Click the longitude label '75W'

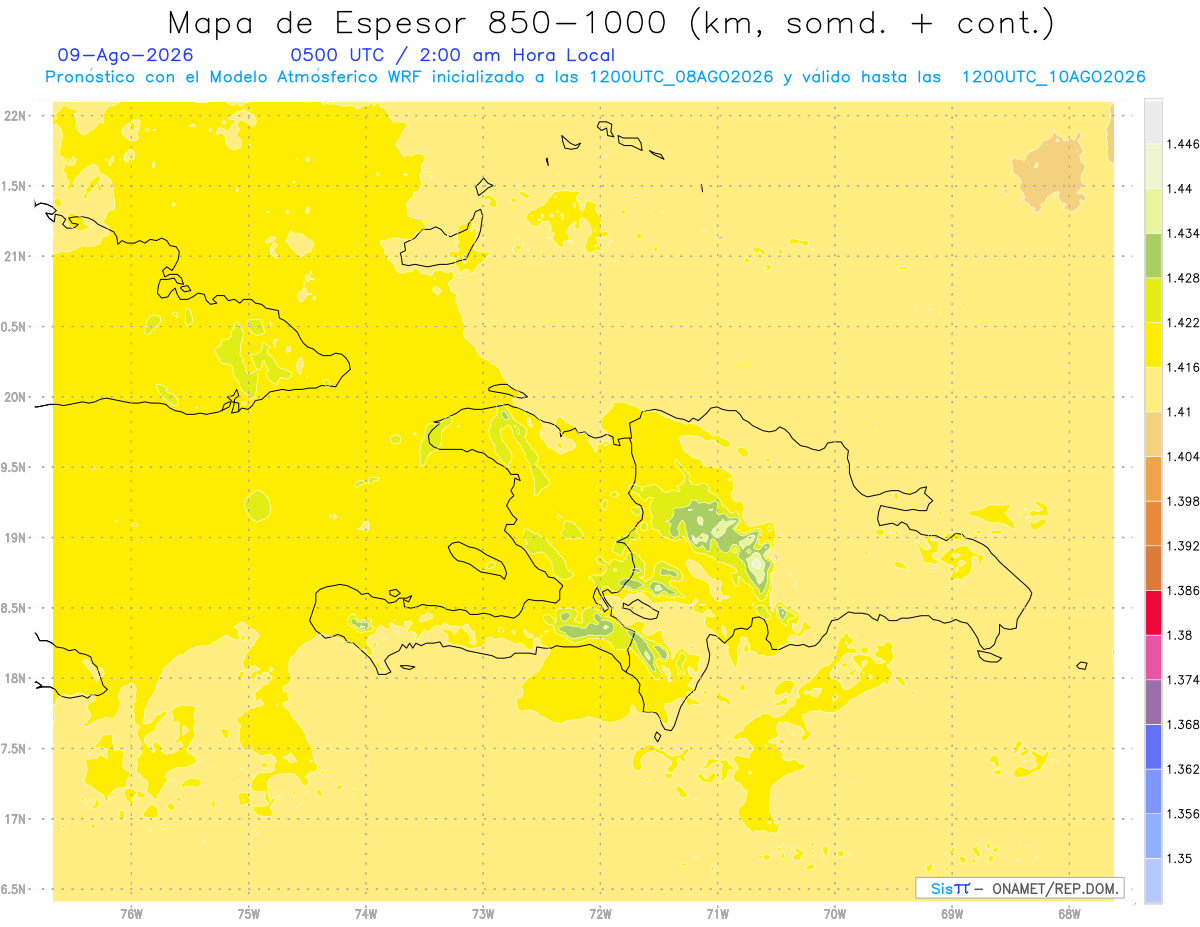coord(249,914)
